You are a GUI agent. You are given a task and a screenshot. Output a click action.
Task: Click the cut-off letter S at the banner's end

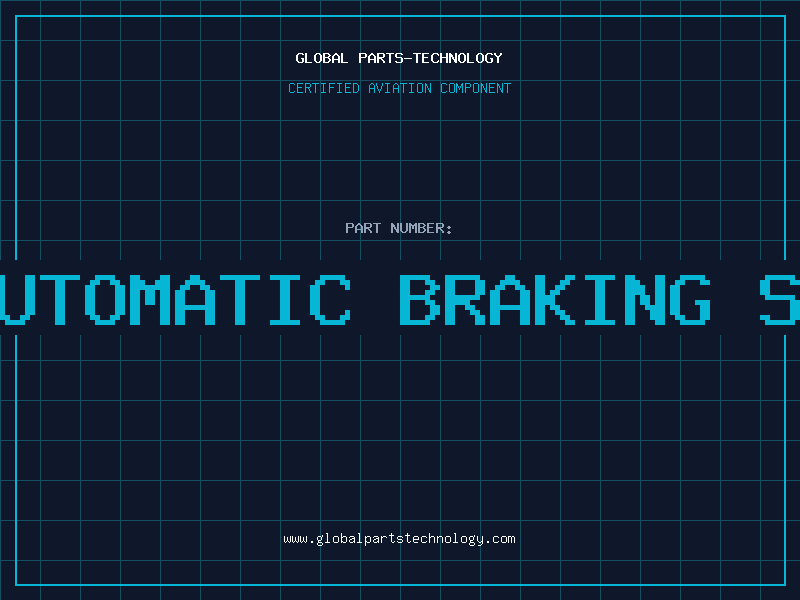pos(780,300)
